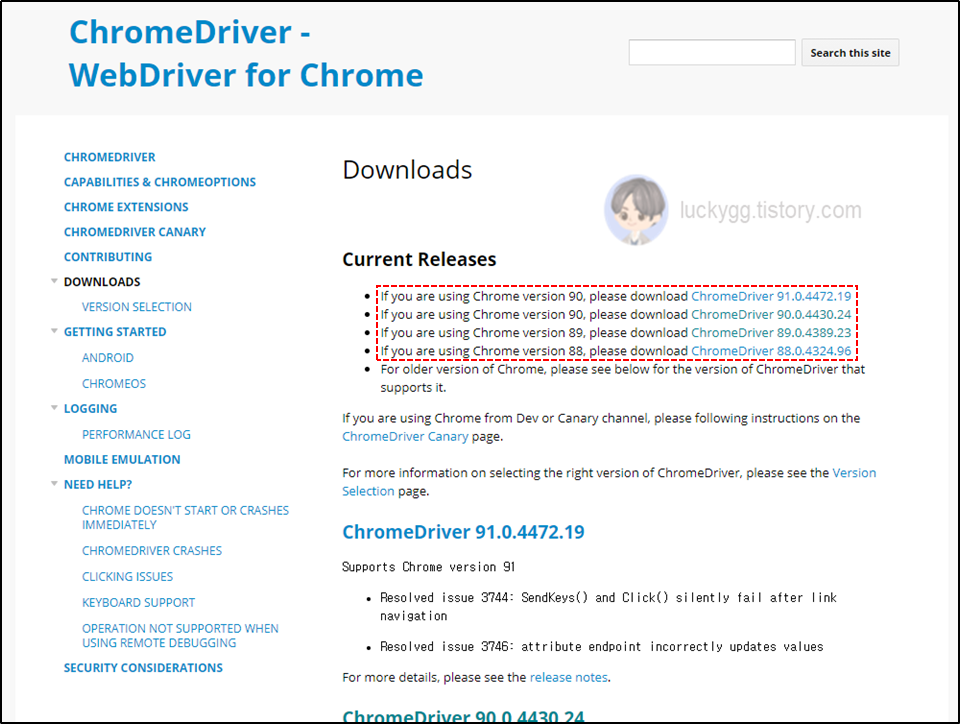The height and width of the screenshot is (724, 960).
Task: Open ChromeDriver Crashes help page
Action: (x=152, y=551)
